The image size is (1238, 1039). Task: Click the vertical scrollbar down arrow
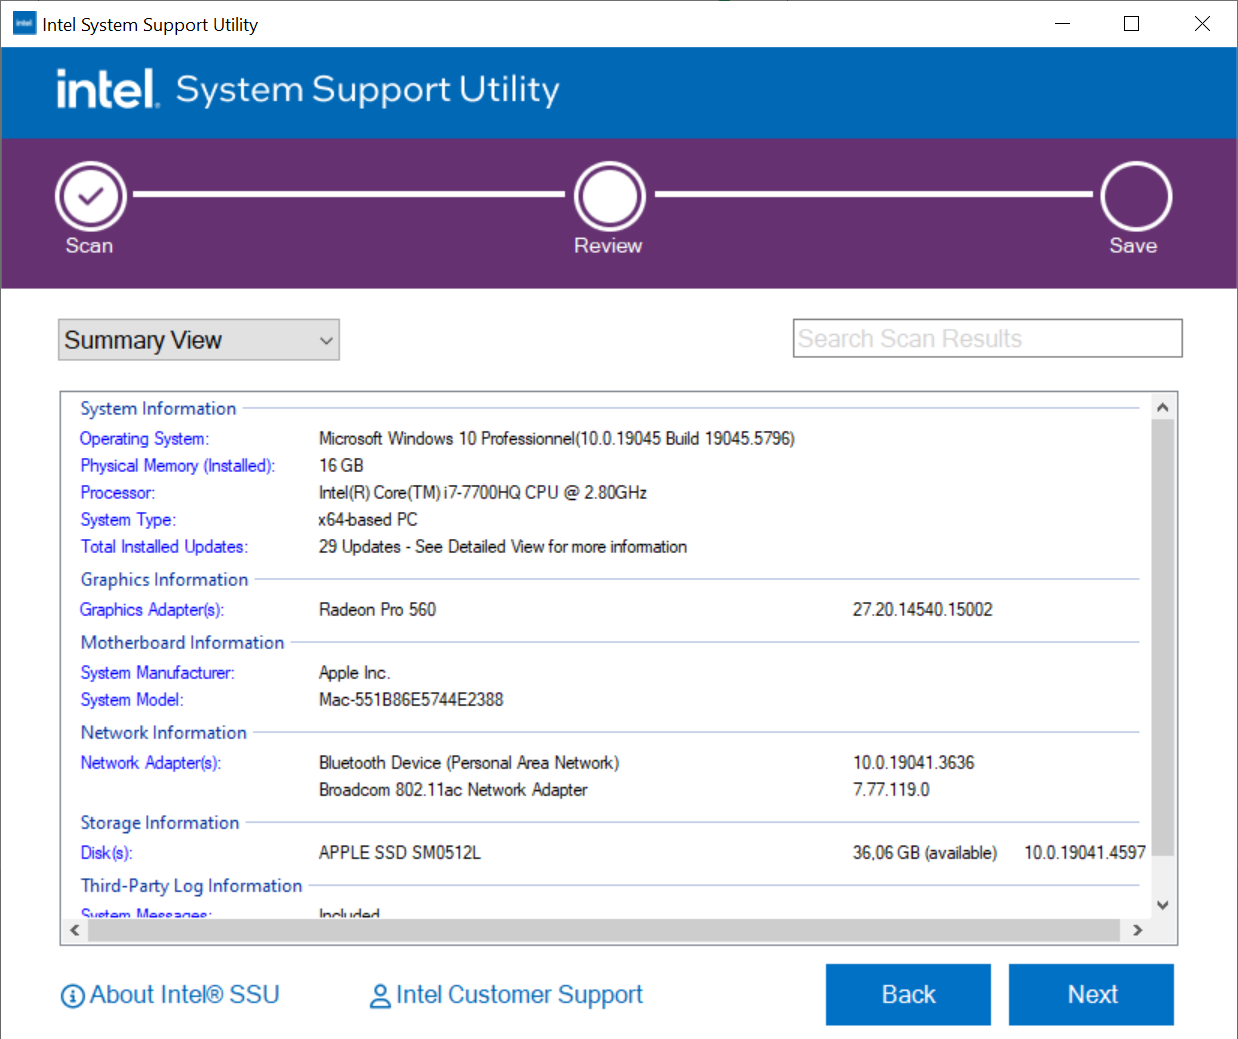click(x=1162, y=905)
